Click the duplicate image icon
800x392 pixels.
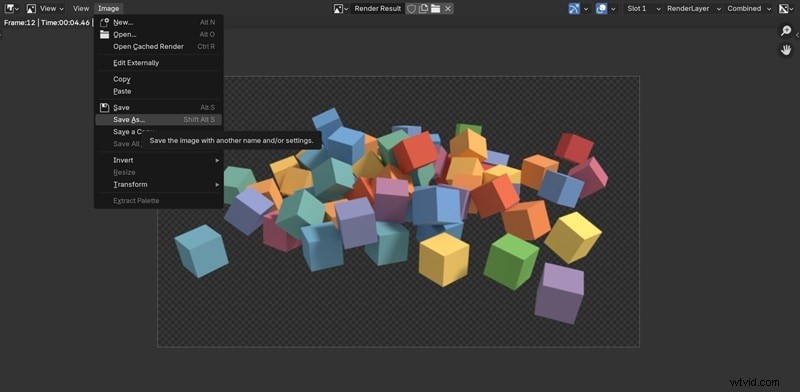[423, 8]
